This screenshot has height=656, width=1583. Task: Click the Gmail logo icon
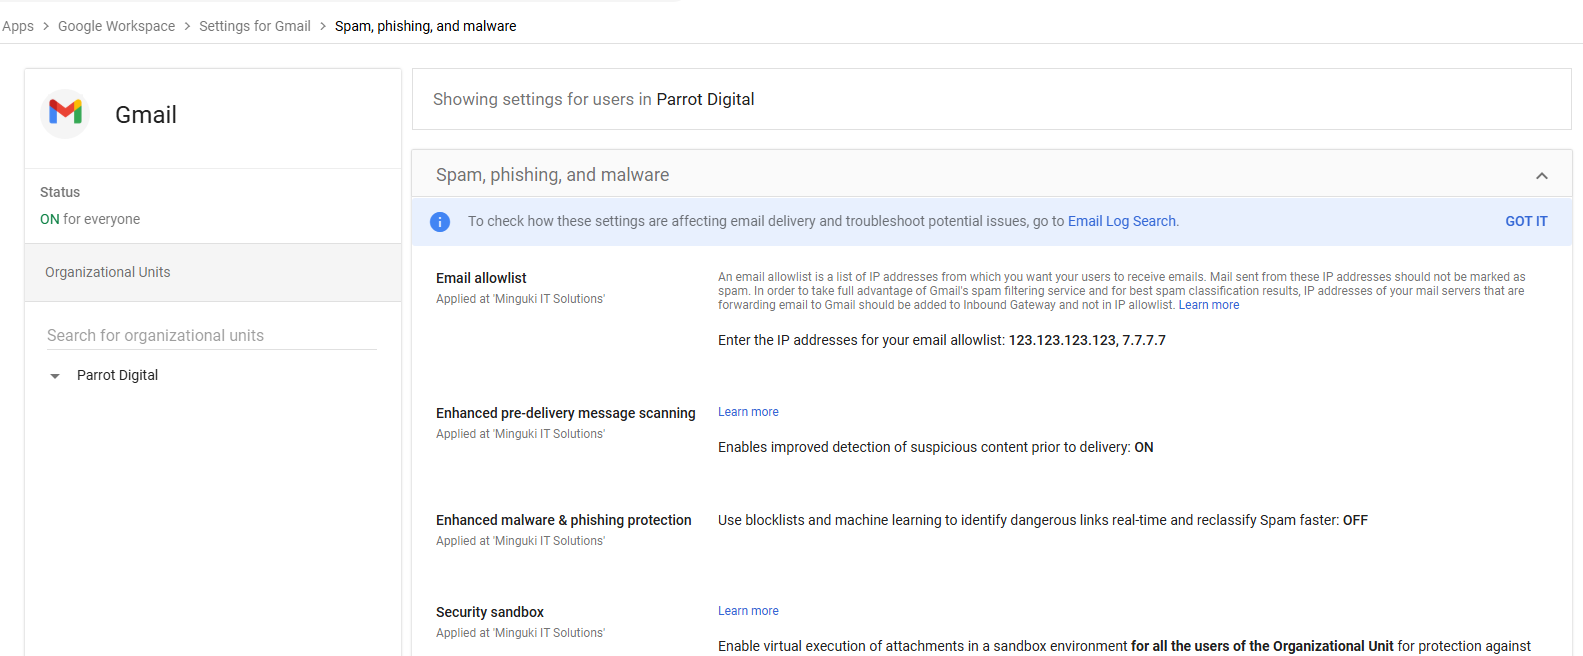[x=66, y=113]
